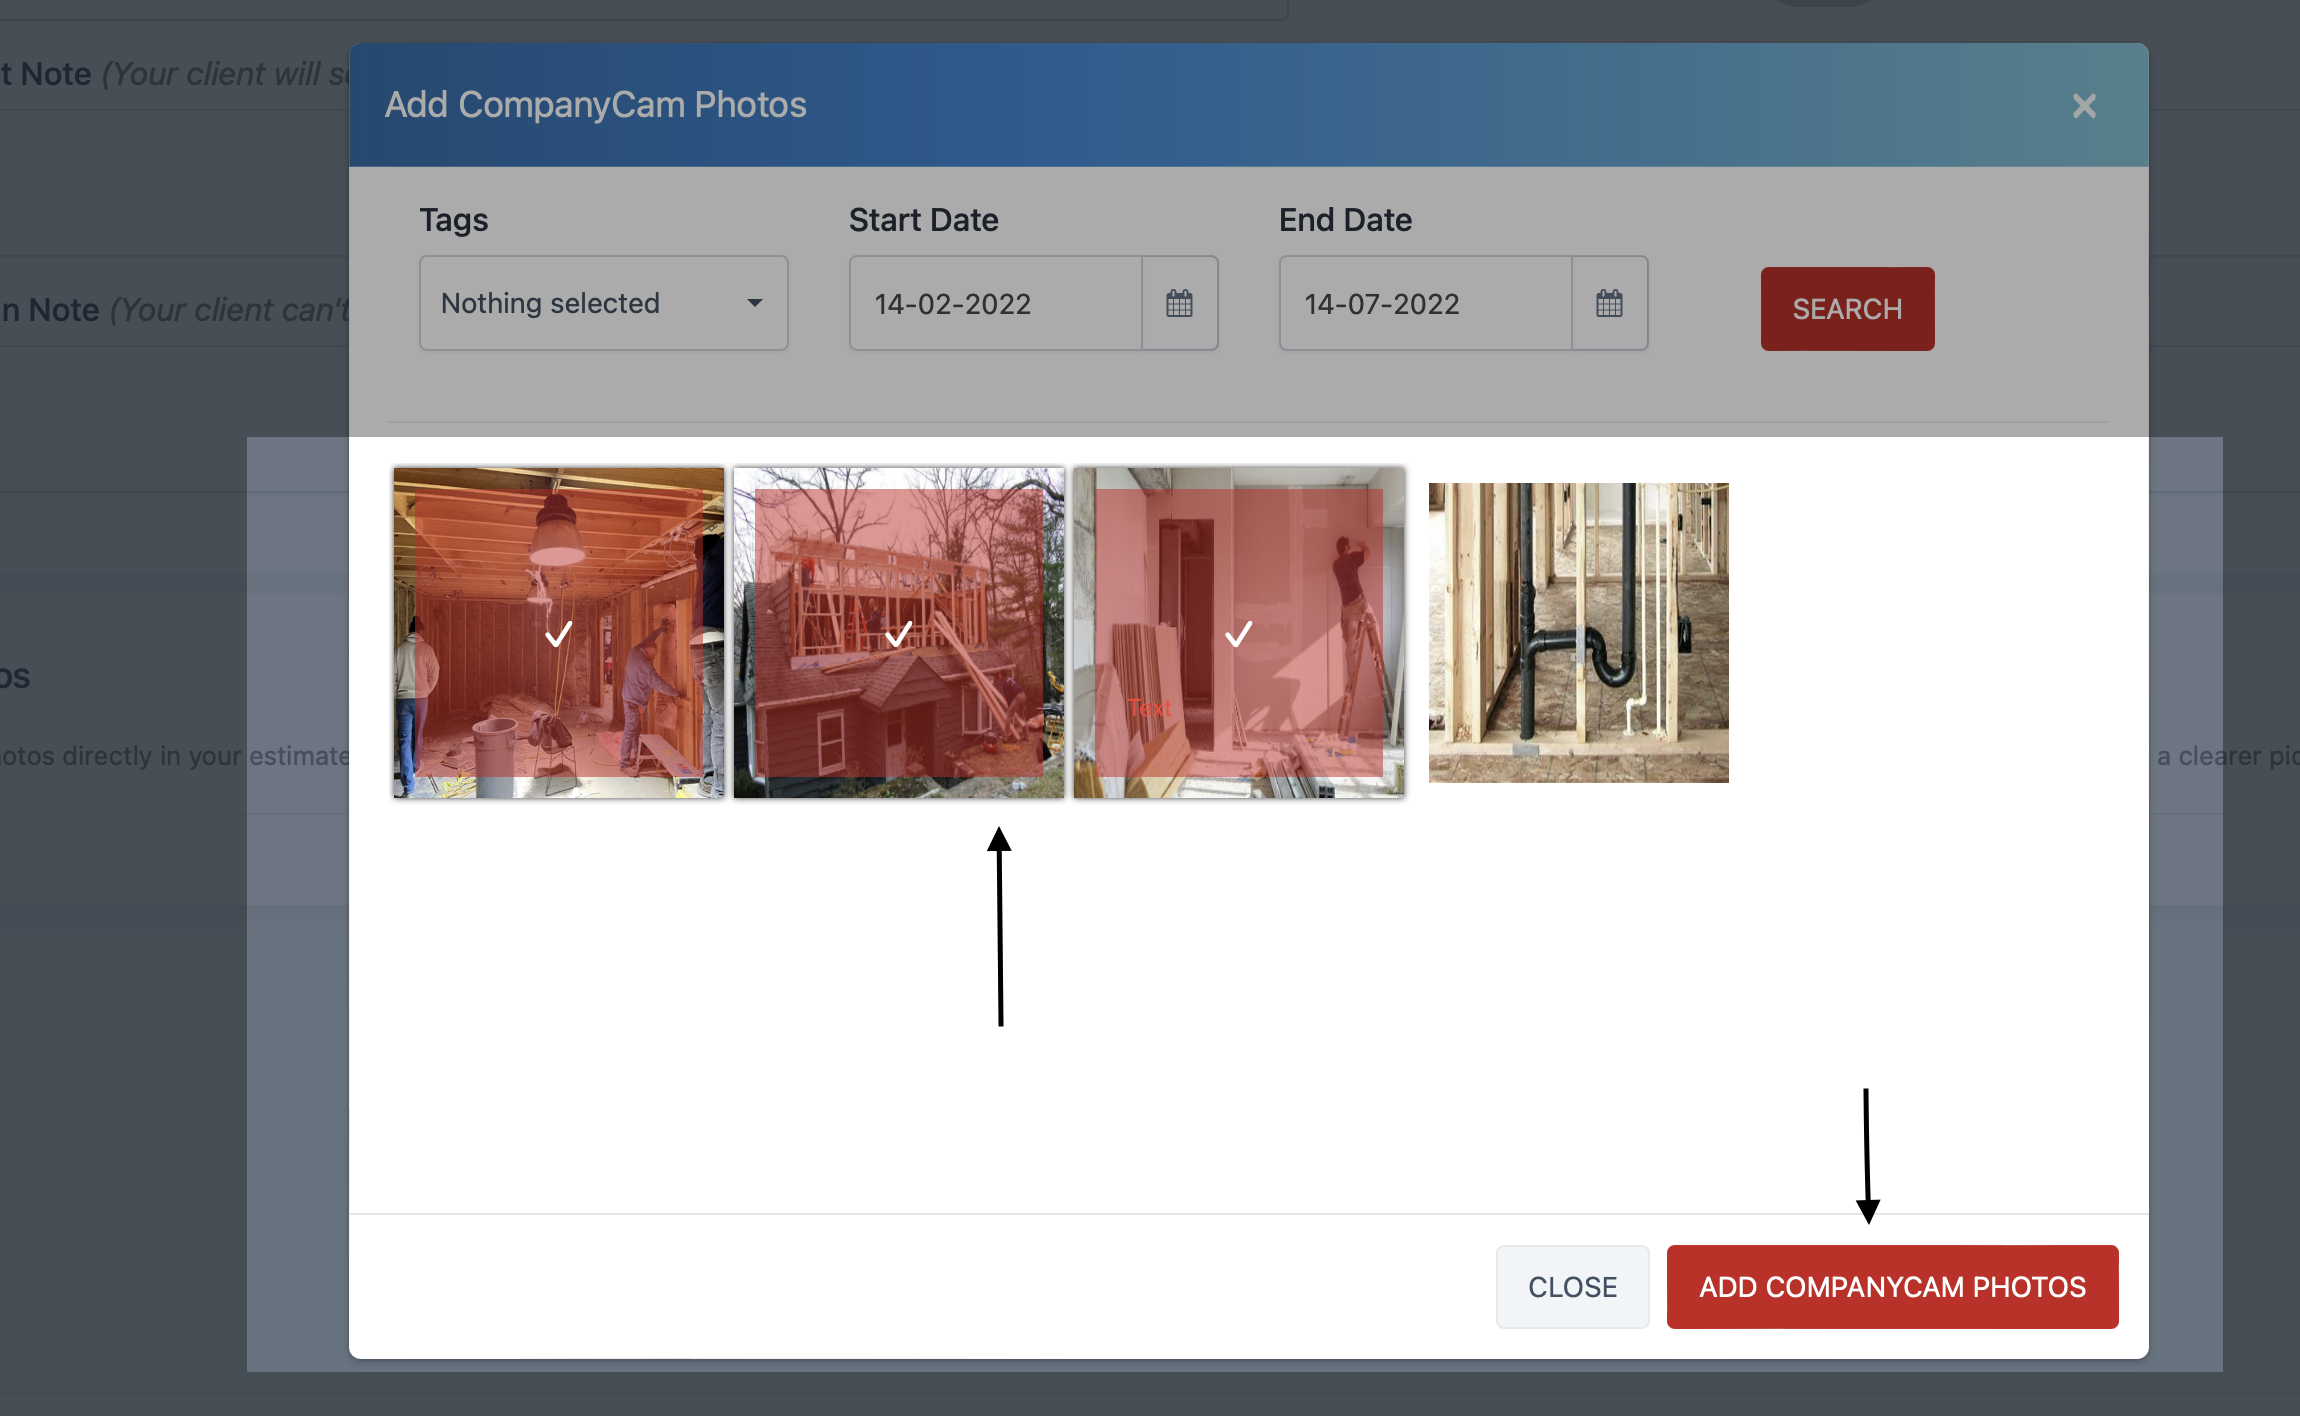Image resolution: width=2300 pixels, height=1416 pixels.
Task: Click the red Text label on third photo
Action: pyautogui.click(x=1150, y=708)
